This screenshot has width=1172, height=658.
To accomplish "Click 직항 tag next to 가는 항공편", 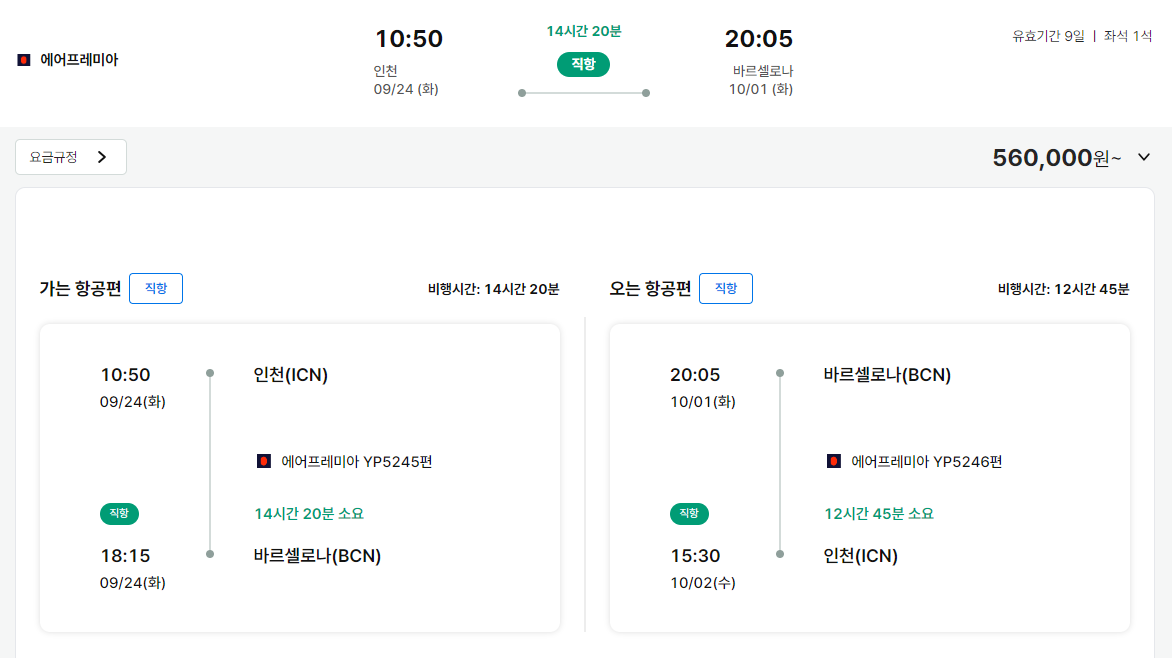I will click(155, 289).
